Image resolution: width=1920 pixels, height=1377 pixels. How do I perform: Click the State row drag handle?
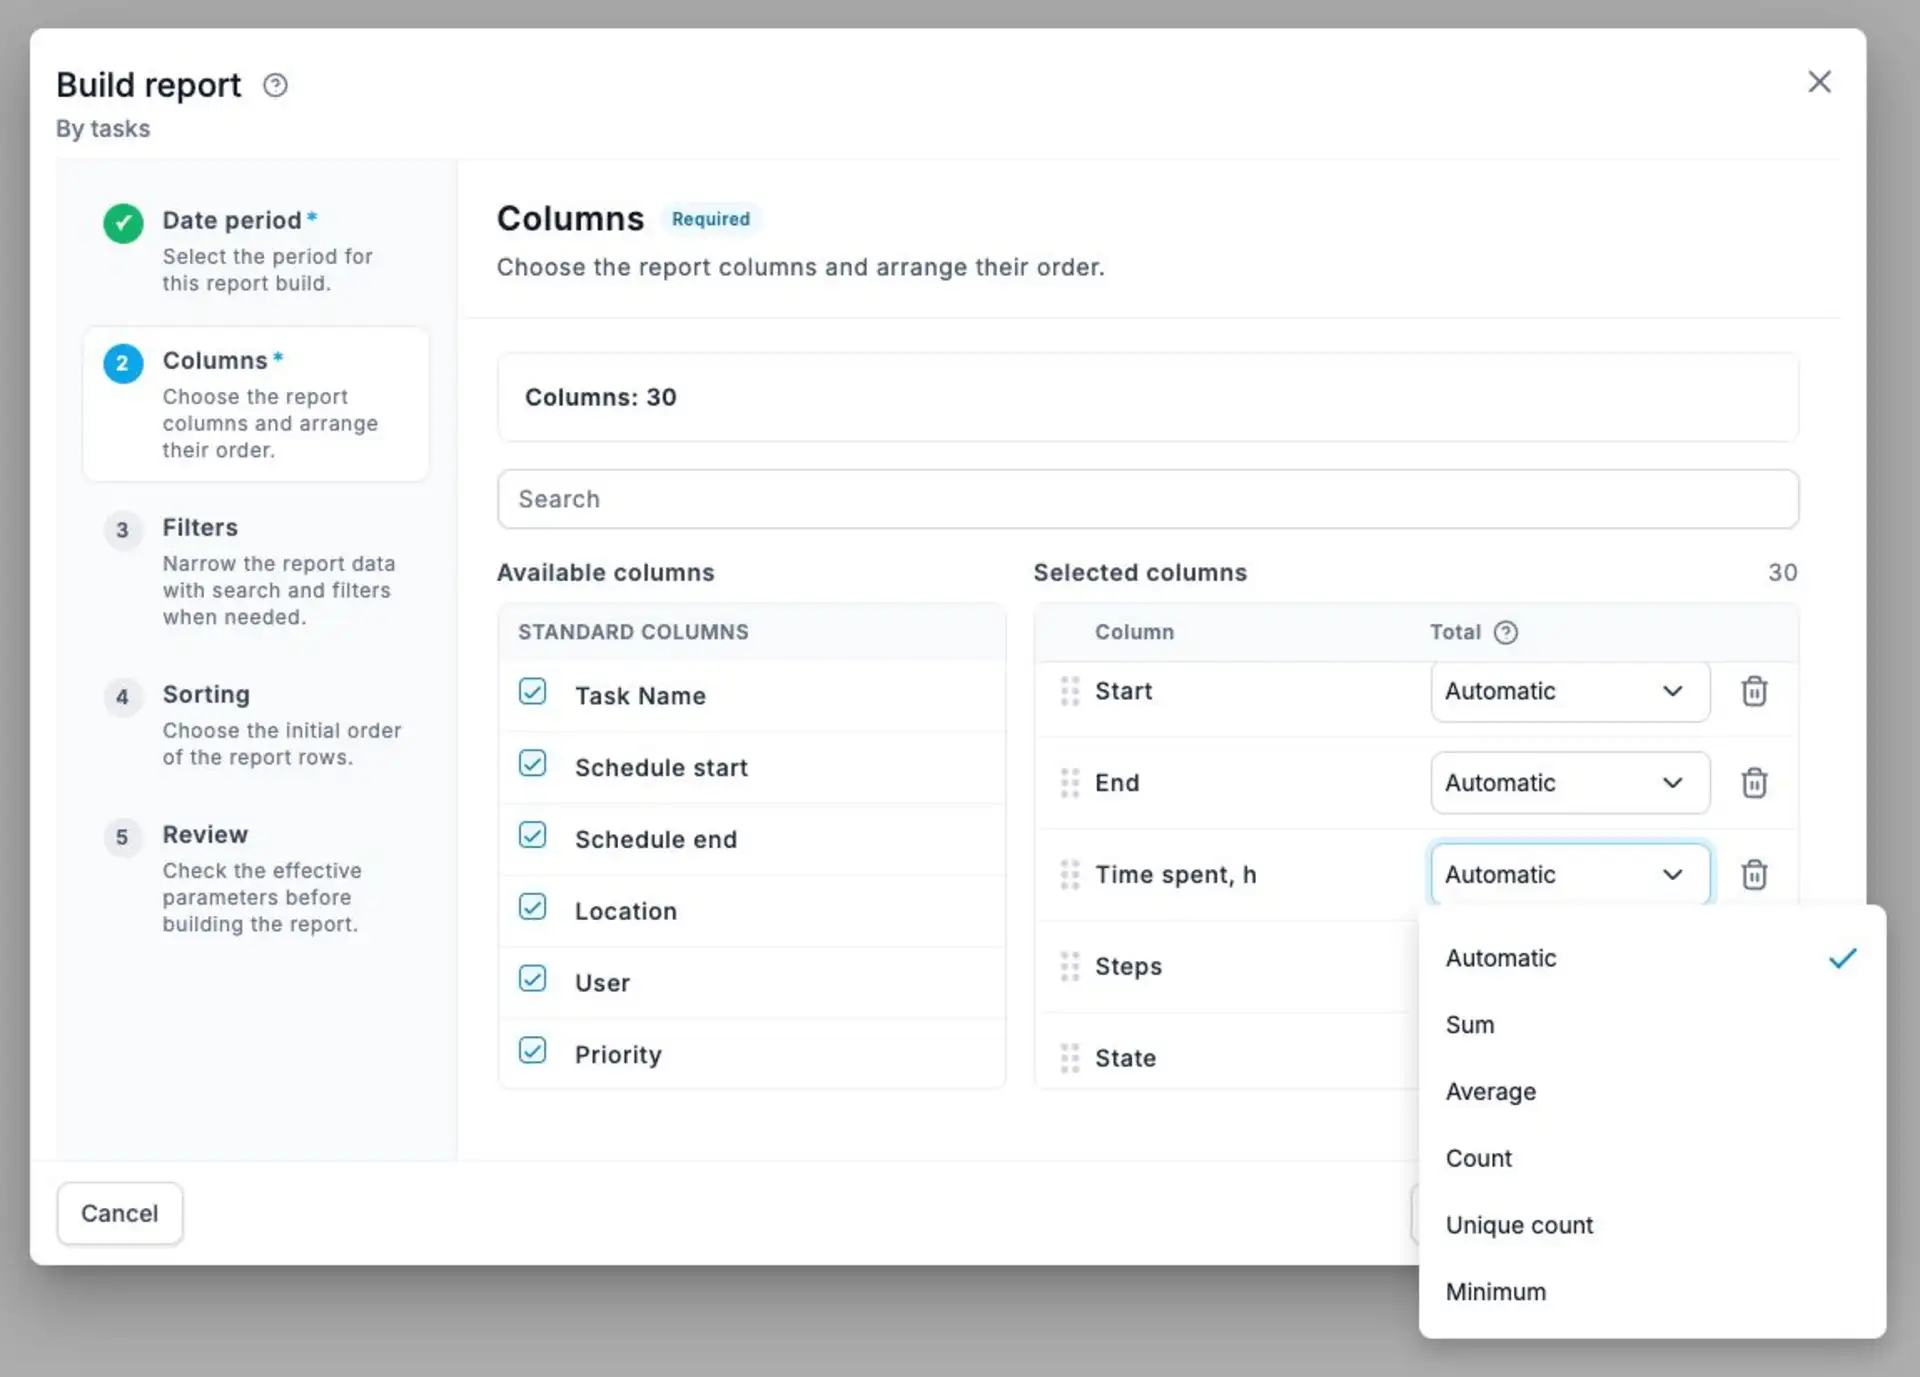pos(1069,1058)
